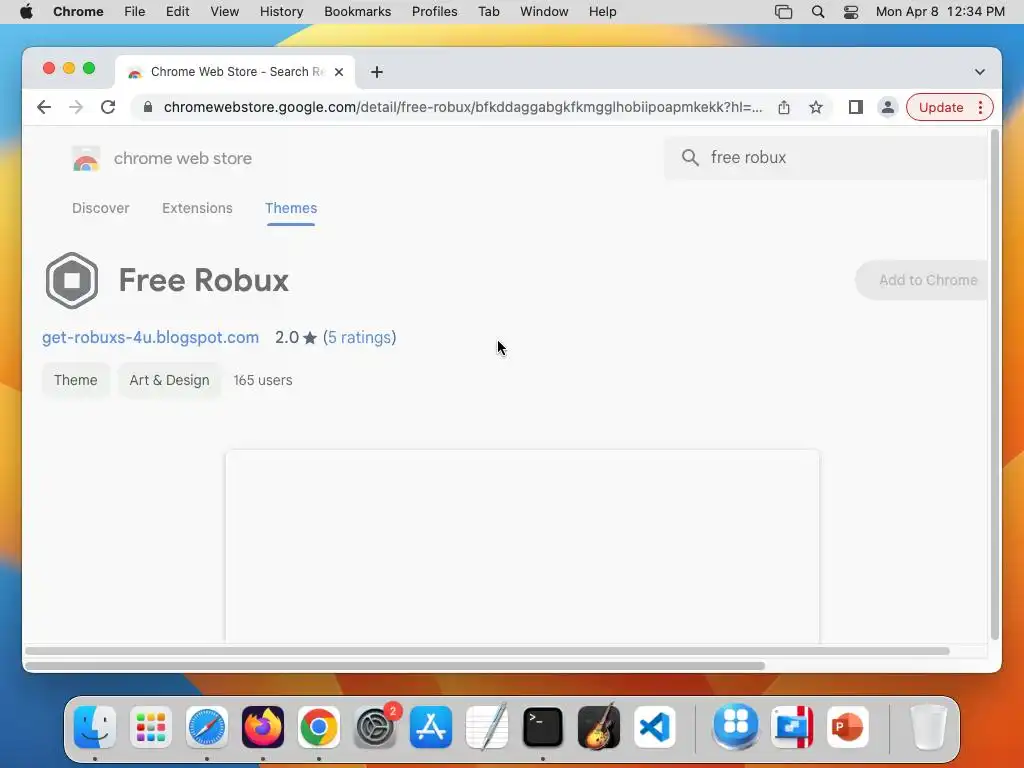Open Trash from the dock

tap(929, 727)
